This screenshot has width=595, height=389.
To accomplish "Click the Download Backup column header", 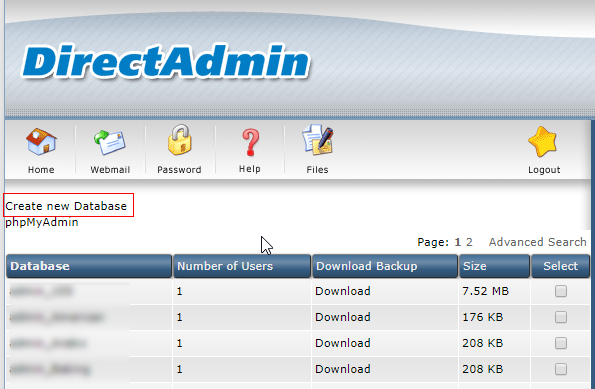I will (385, 266).
